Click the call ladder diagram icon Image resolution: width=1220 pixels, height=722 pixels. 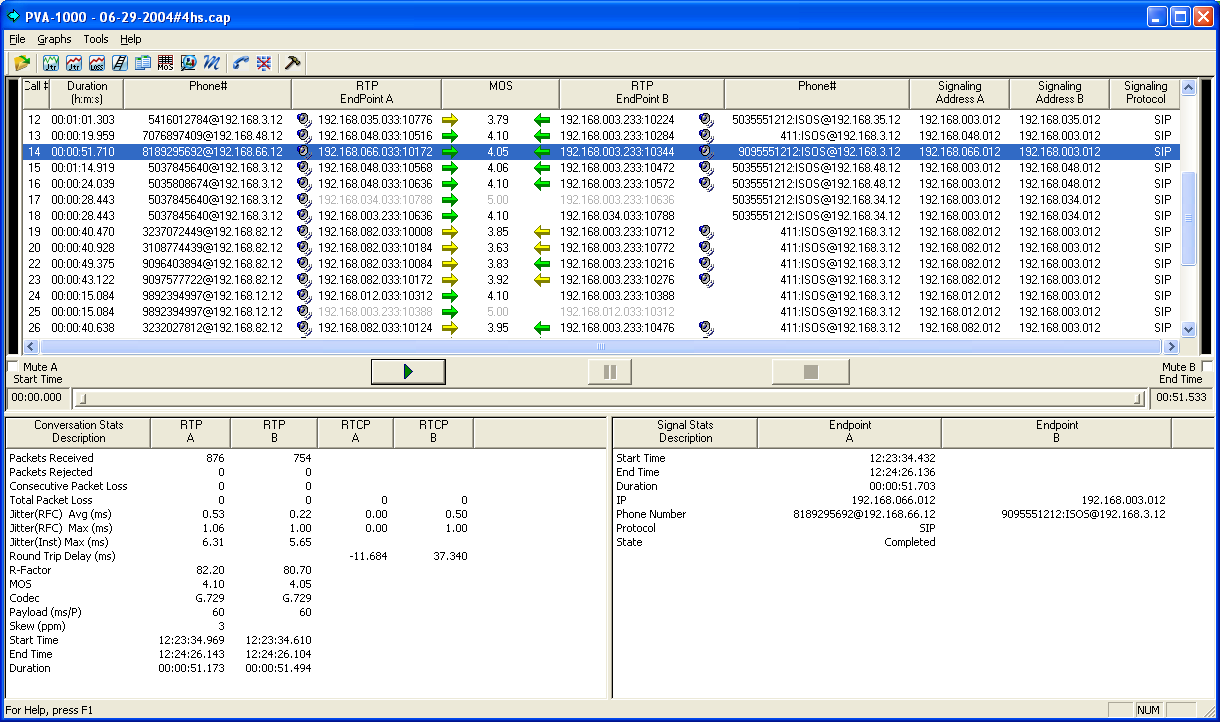click(x=119, y=63)
